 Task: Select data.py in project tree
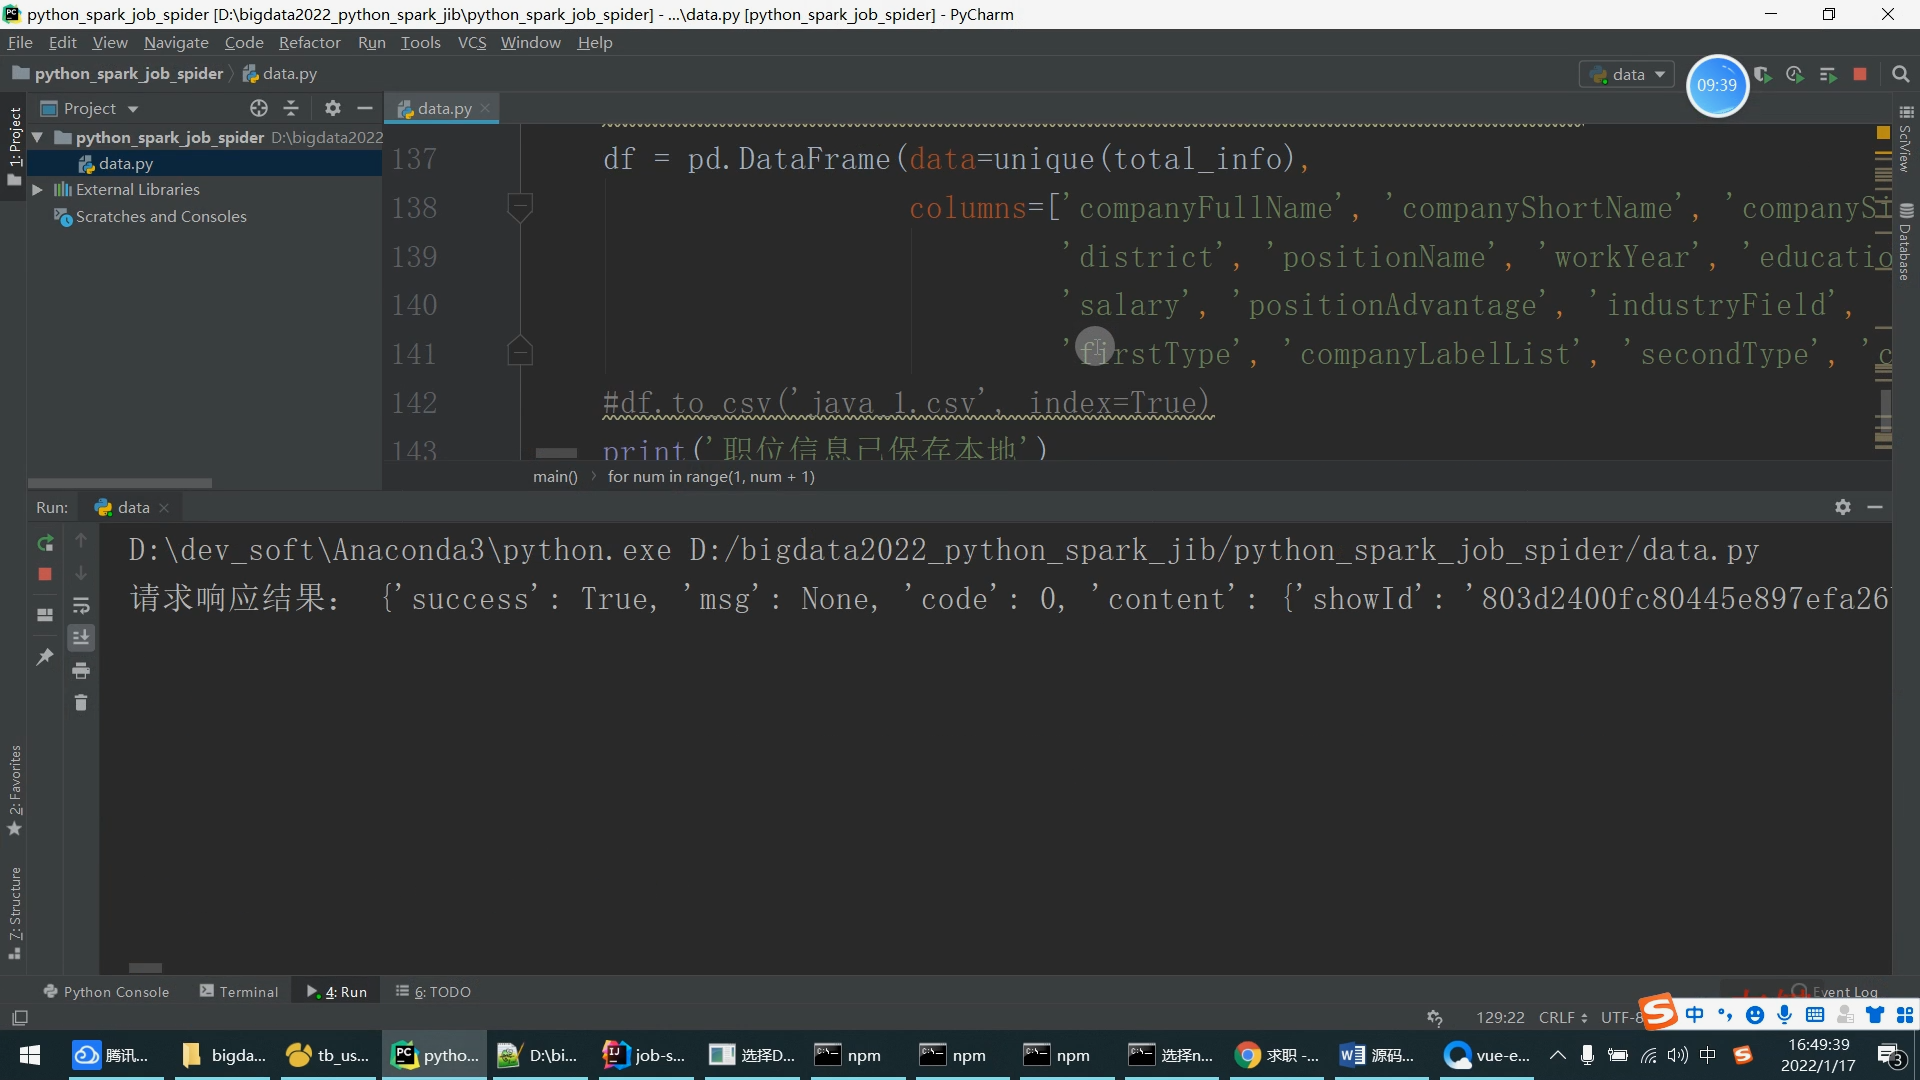125,163
